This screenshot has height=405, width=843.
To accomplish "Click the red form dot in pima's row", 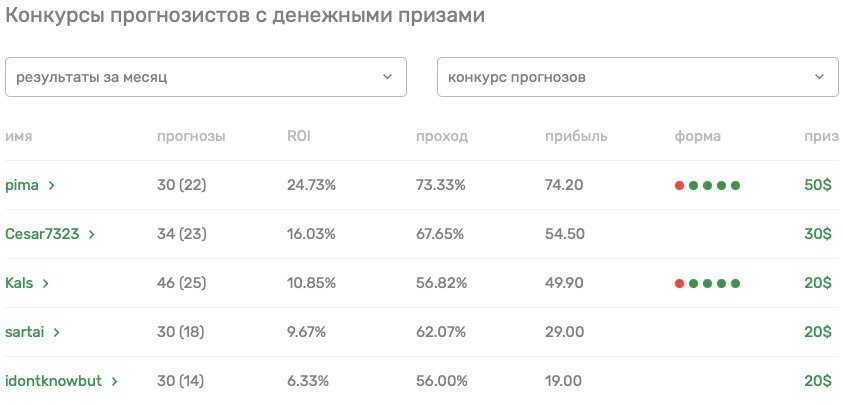I will [679, 186].
